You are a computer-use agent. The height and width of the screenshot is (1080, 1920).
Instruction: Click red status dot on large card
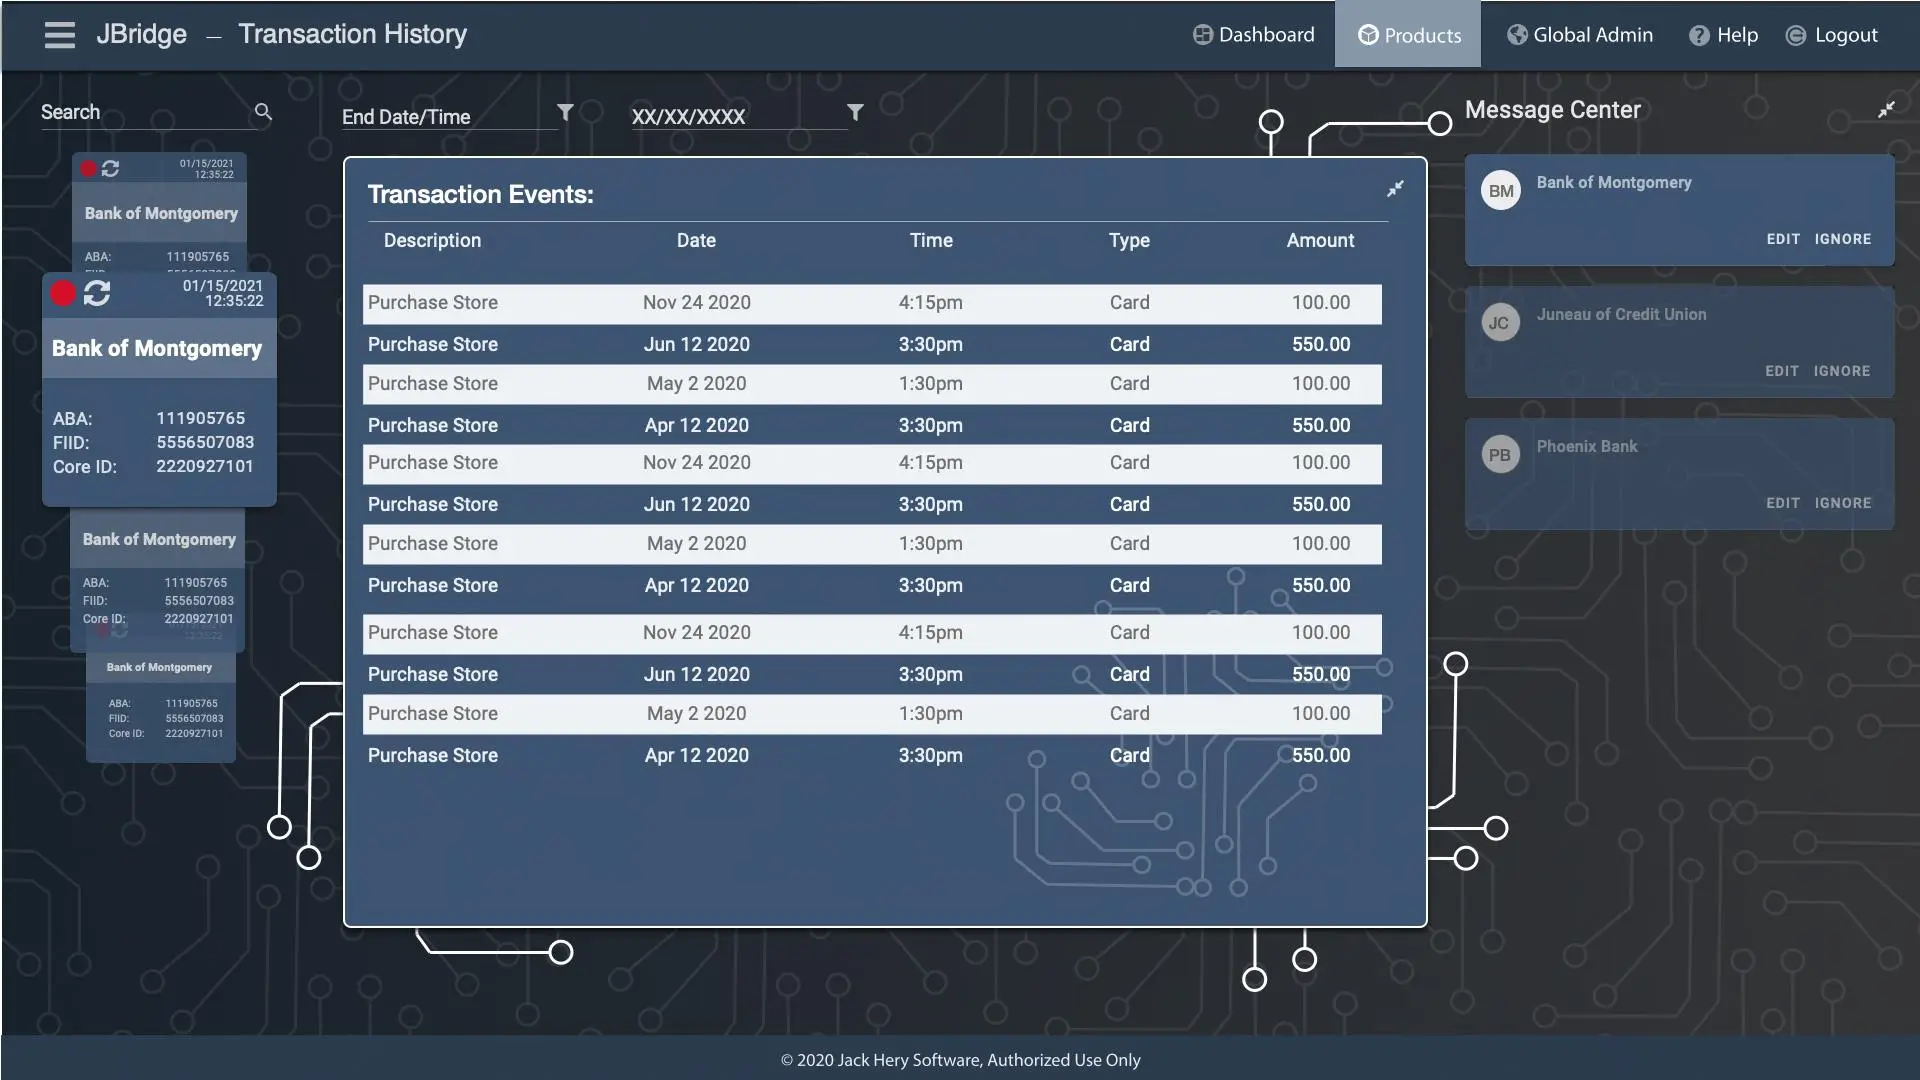(63, 293)
